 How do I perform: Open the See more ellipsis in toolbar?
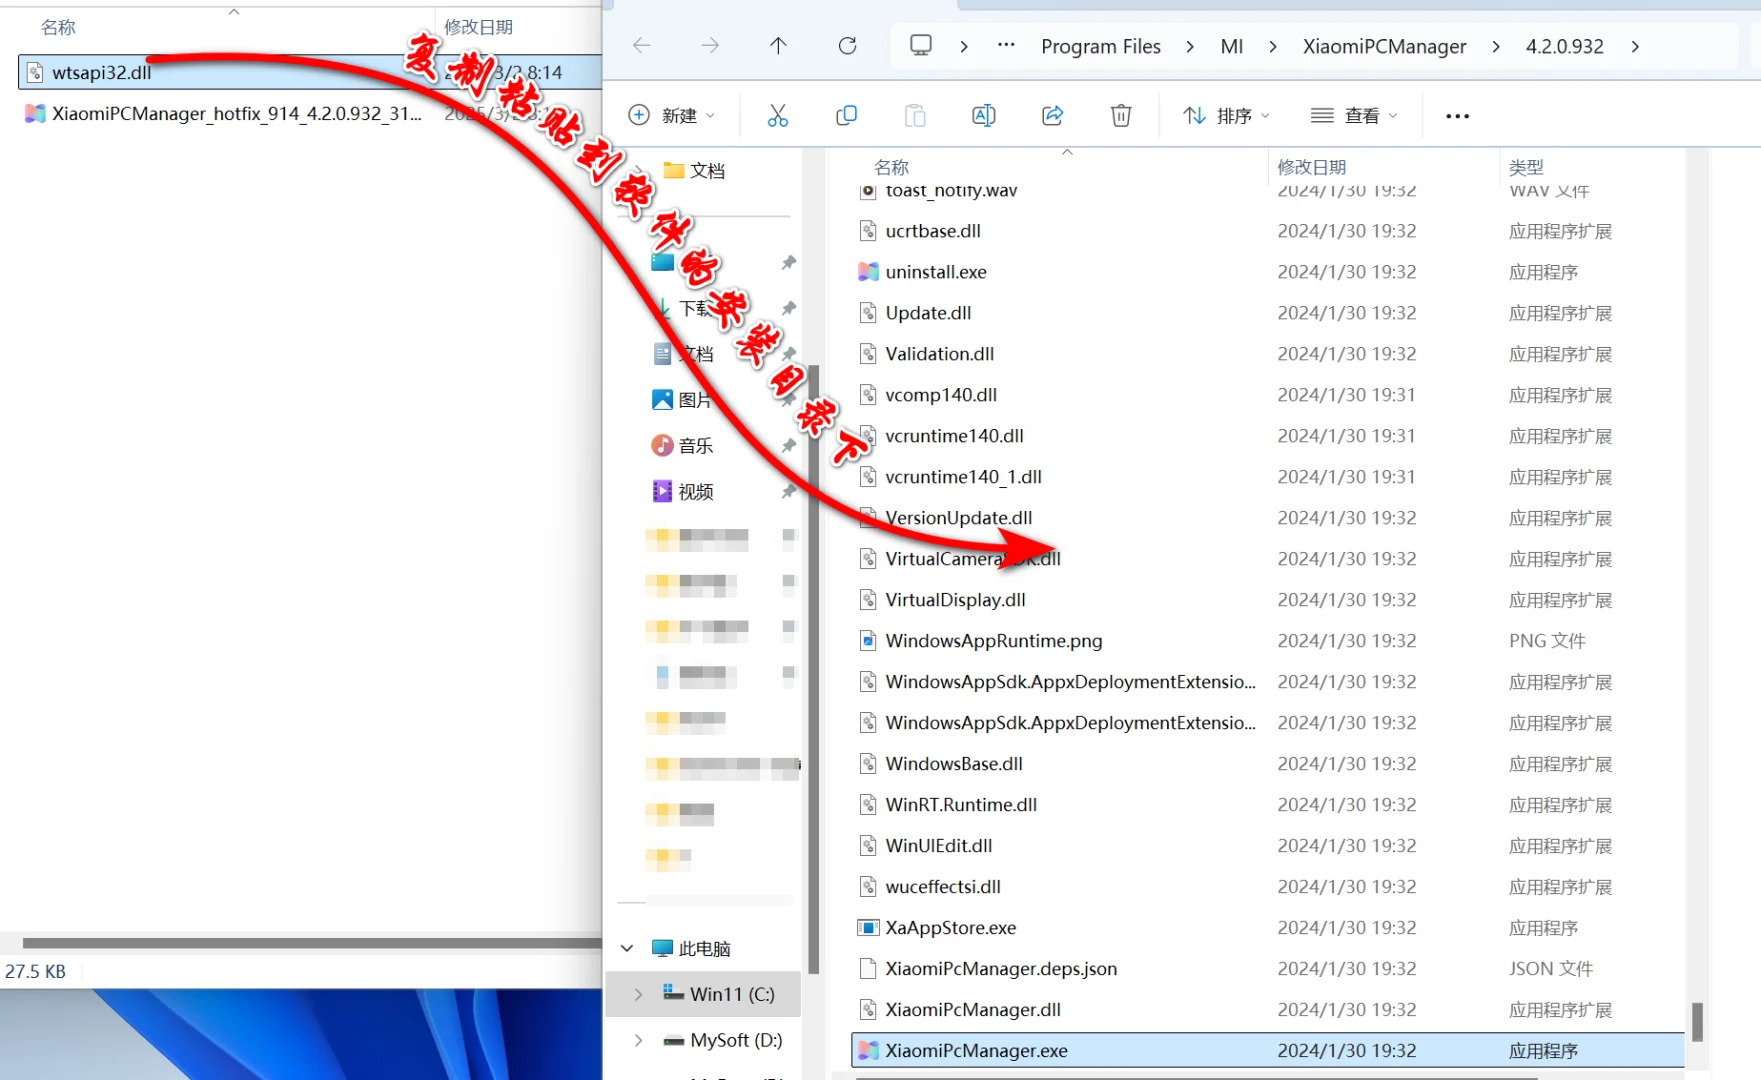[x=1458, y=116]
